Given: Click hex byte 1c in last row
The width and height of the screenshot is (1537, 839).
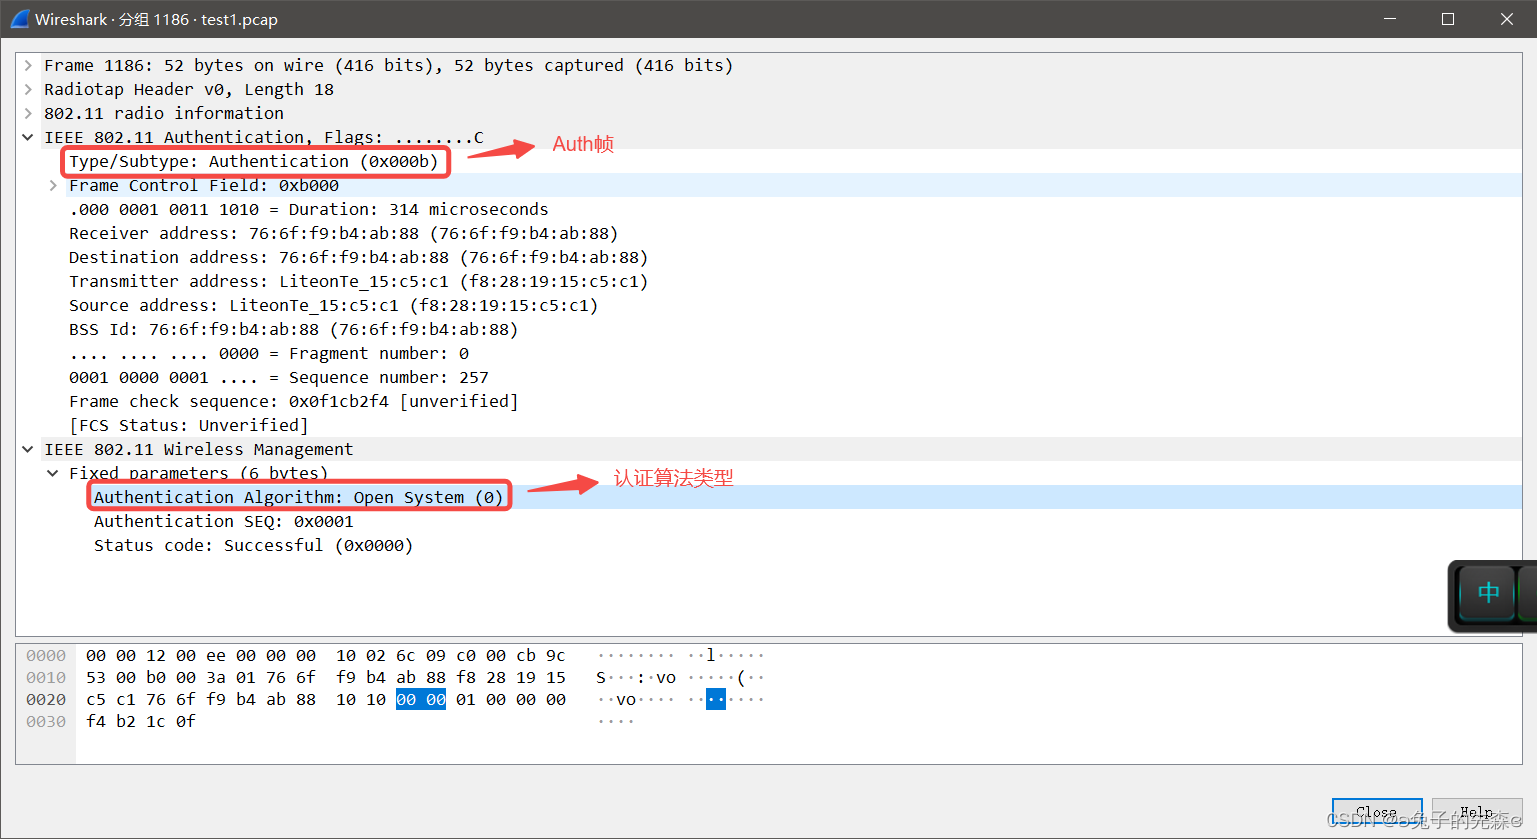Looking at the screenshot, I should click(x=156, y=721).
